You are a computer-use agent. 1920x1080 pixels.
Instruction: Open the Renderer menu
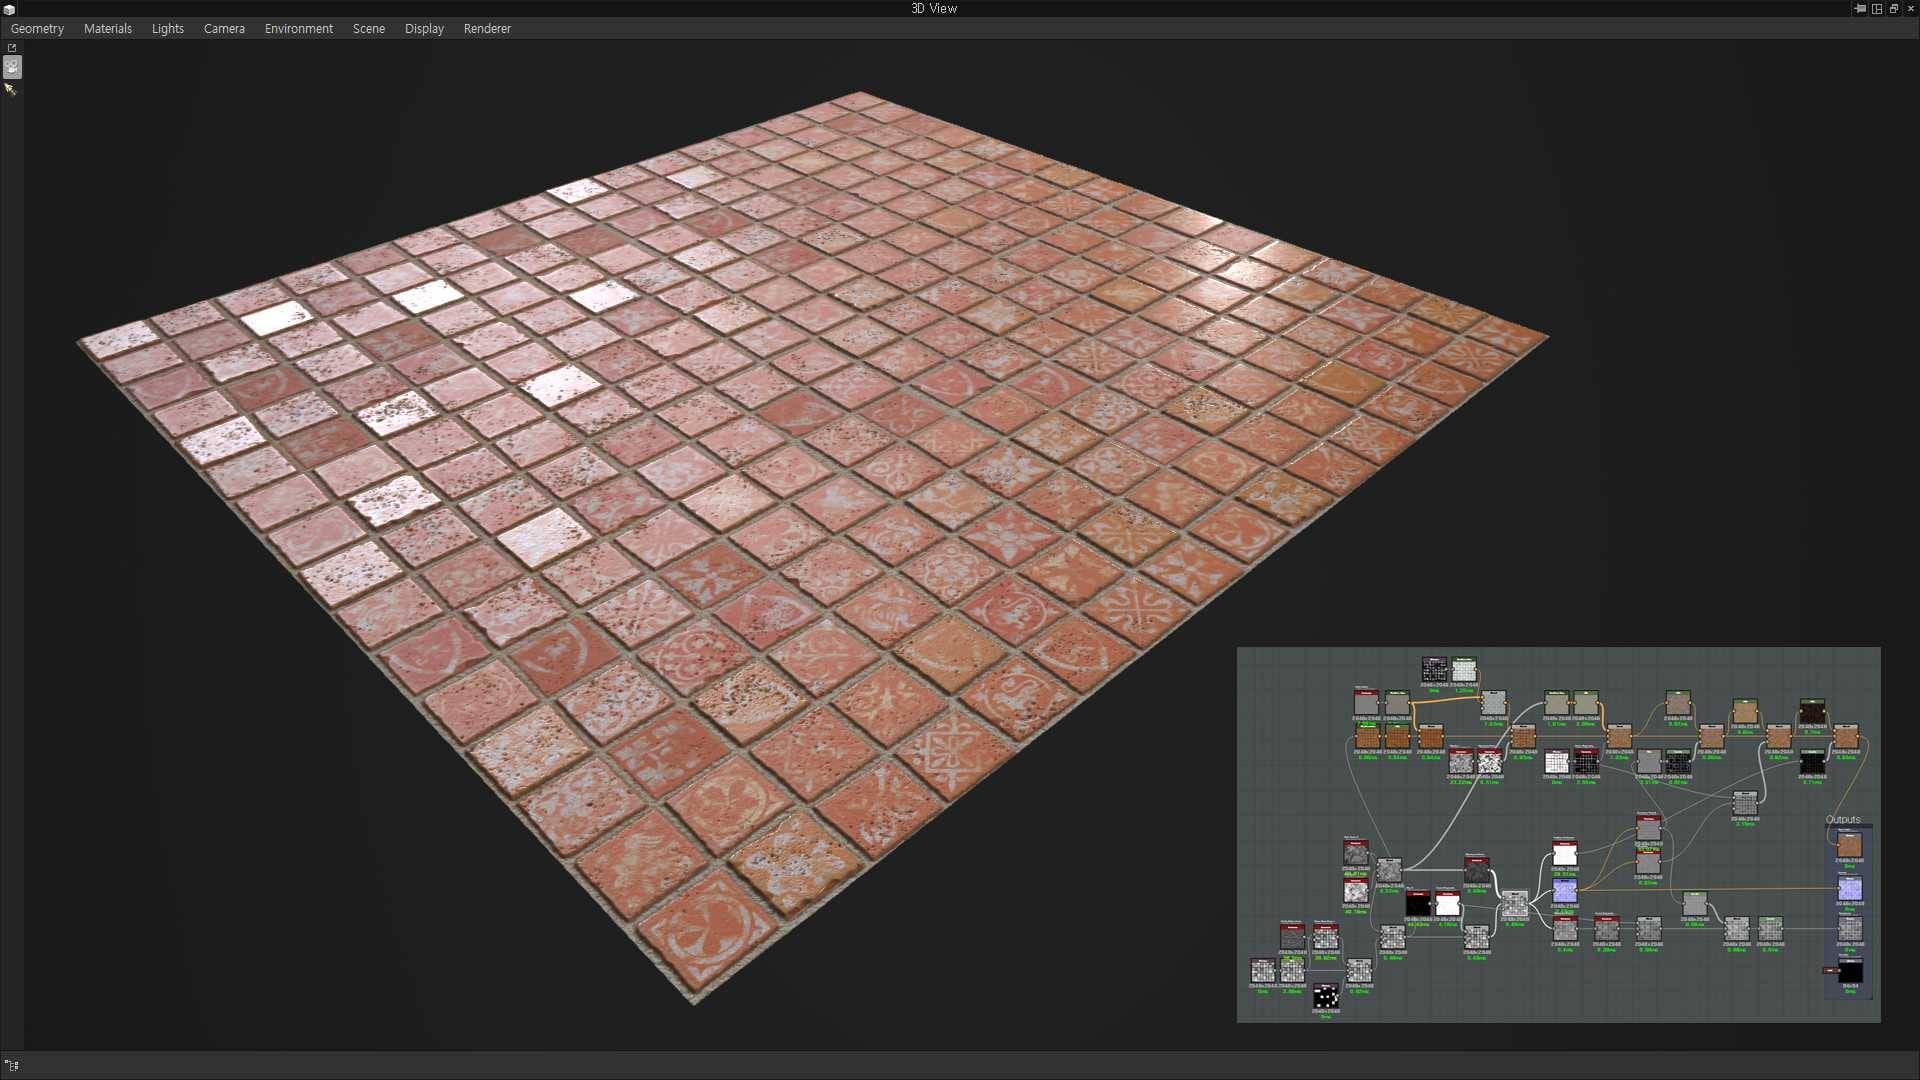coord(487,29)
